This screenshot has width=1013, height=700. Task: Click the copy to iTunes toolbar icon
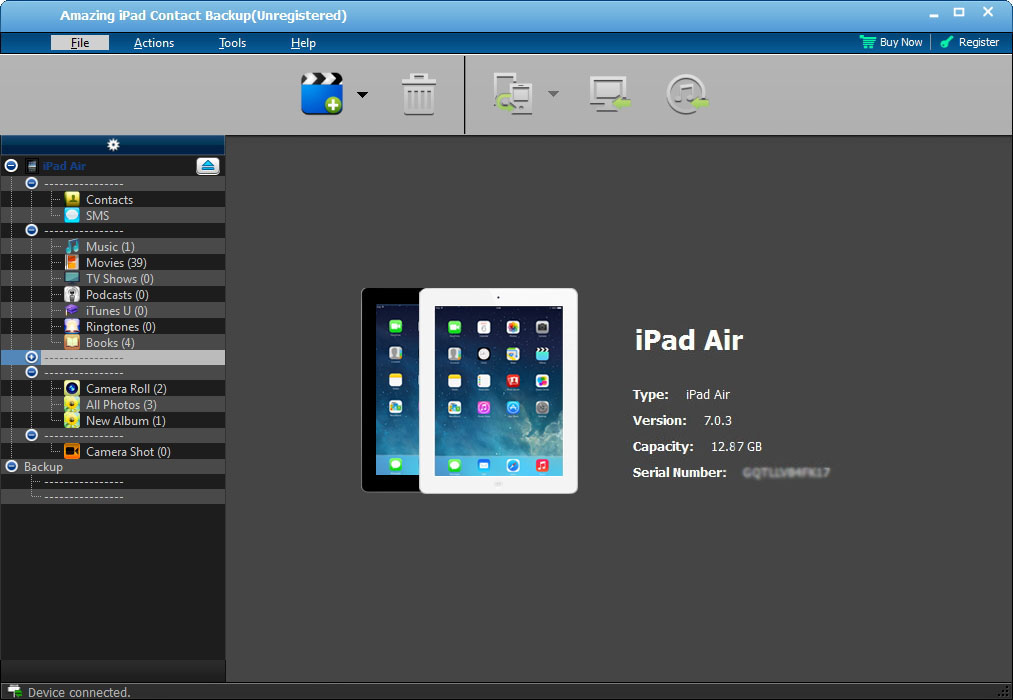click(687, 94)
